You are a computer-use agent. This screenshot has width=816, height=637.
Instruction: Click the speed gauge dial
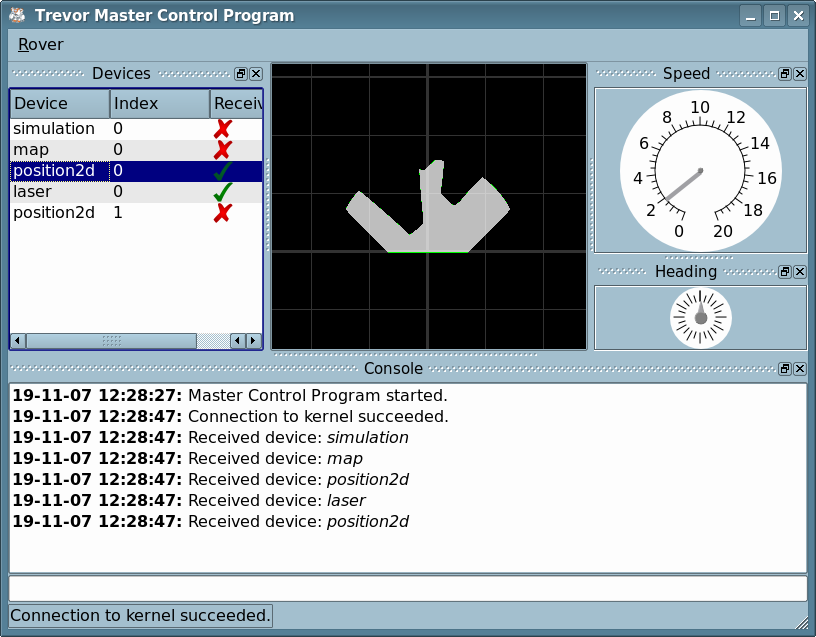700,170
